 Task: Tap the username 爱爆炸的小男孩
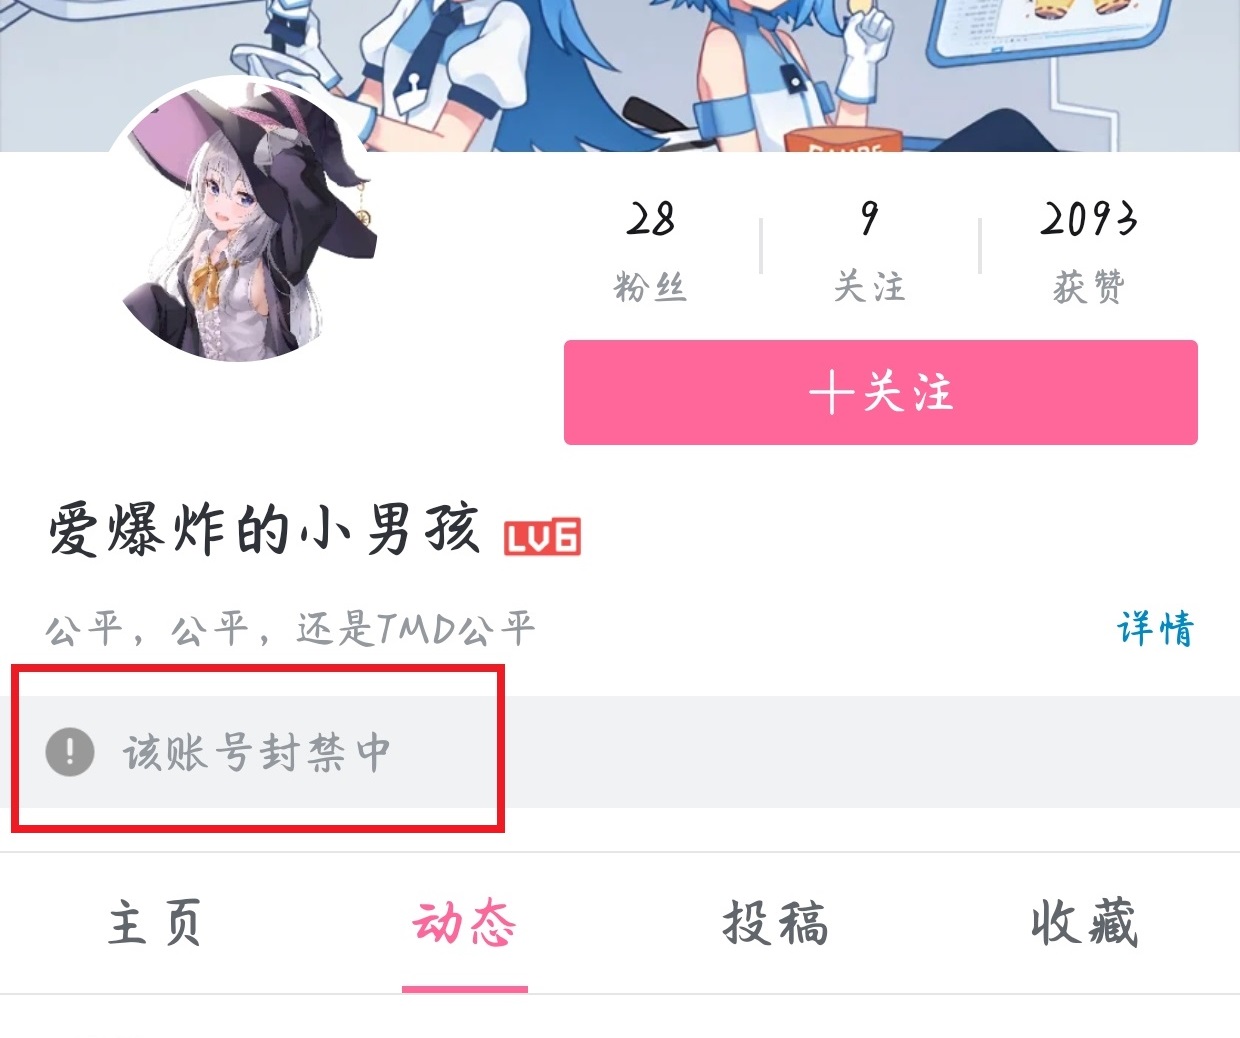coord(264,530)
